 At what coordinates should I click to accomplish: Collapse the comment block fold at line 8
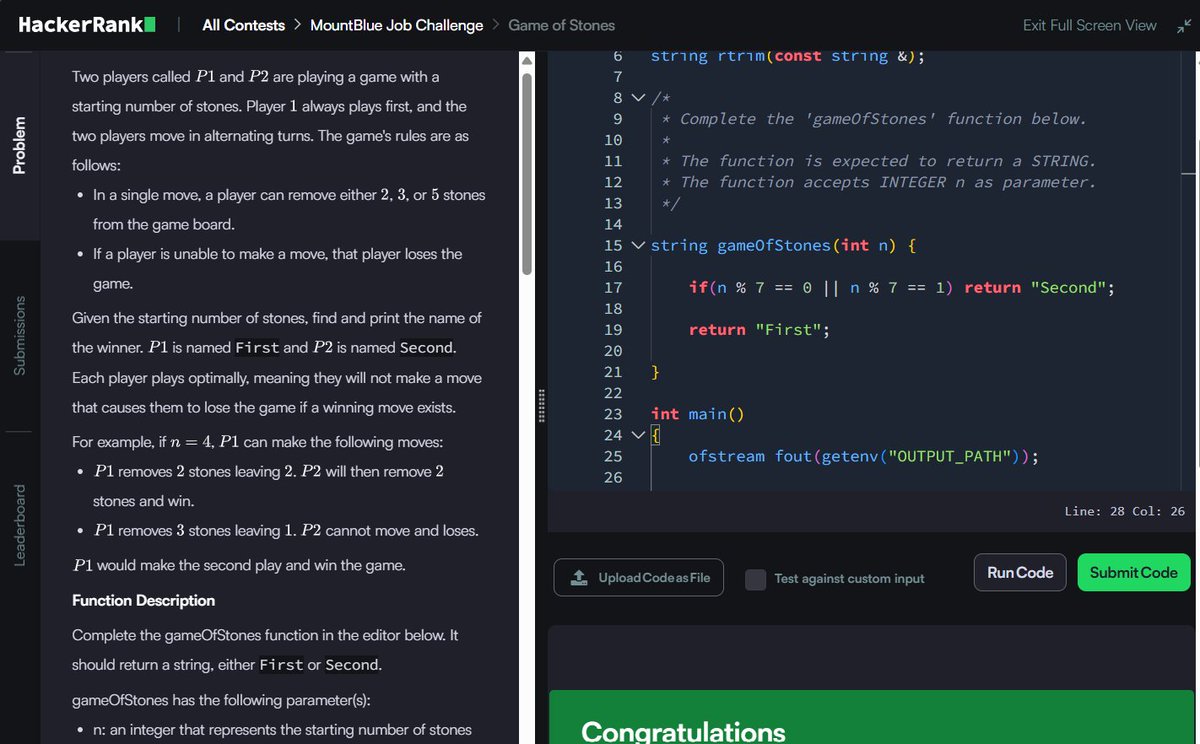click(x=639, y=98)
